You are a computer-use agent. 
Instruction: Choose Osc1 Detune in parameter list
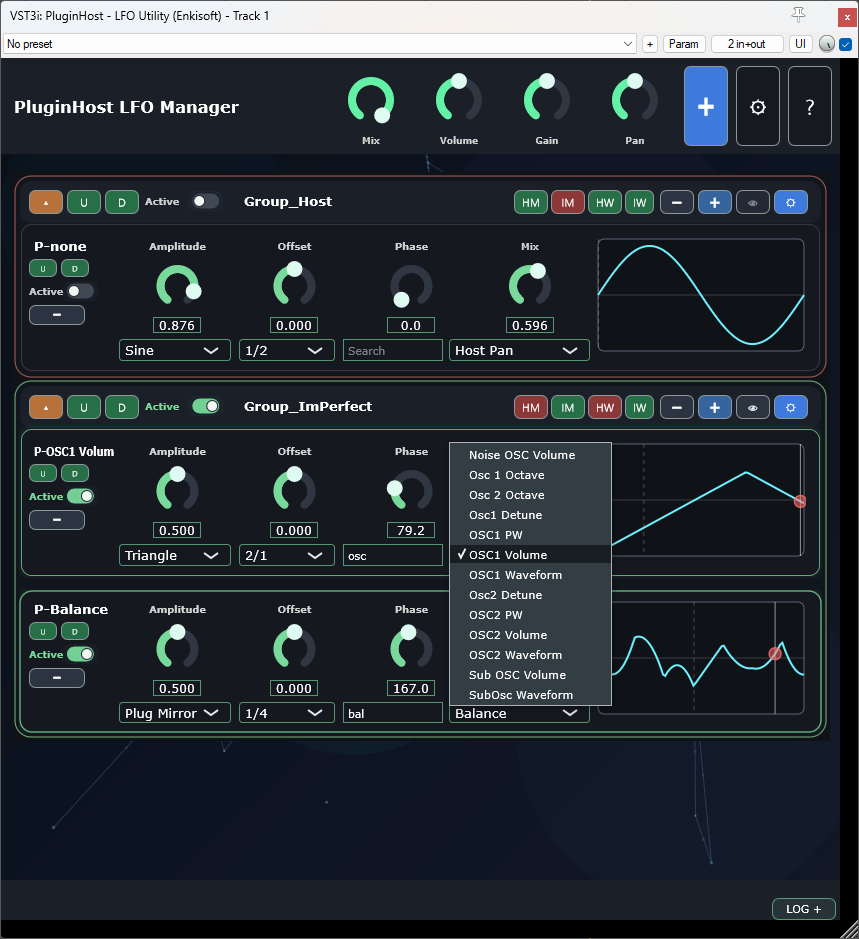pyautogui.click(x=530, y=515)
